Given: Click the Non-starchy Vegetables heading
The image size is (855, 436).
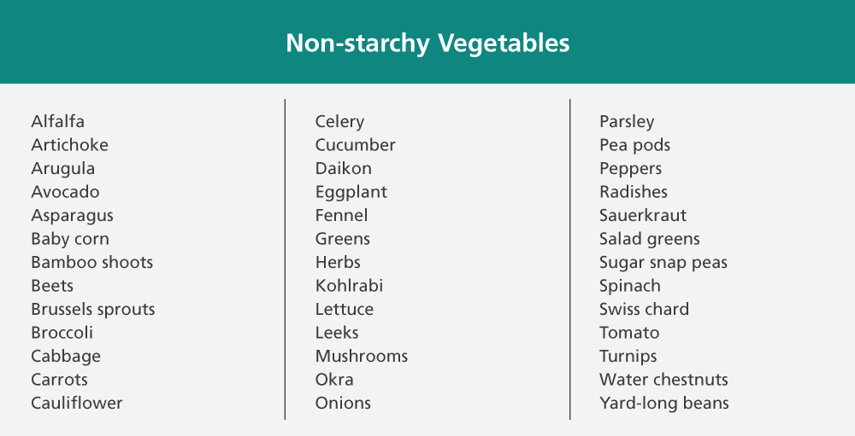Looking at the screenshot, I should 428,43.
